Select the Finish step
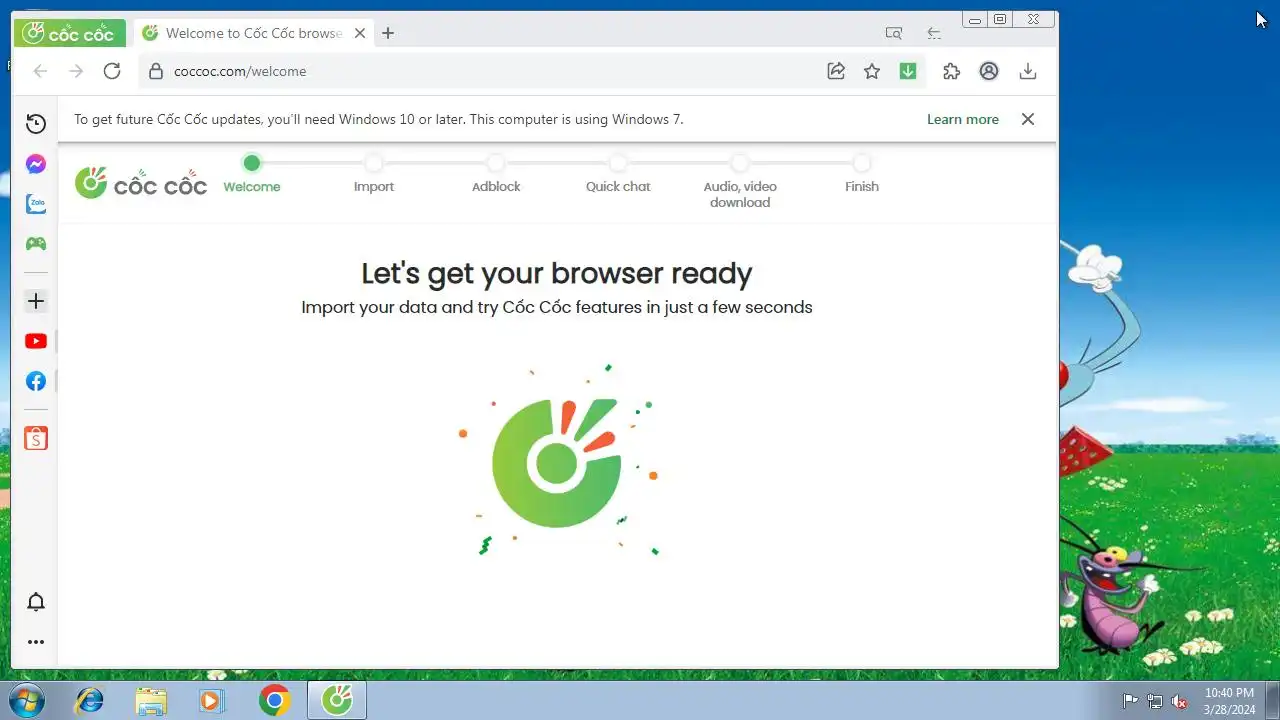The height and width of the screenshot is (720, 1280). pos(862,174)
